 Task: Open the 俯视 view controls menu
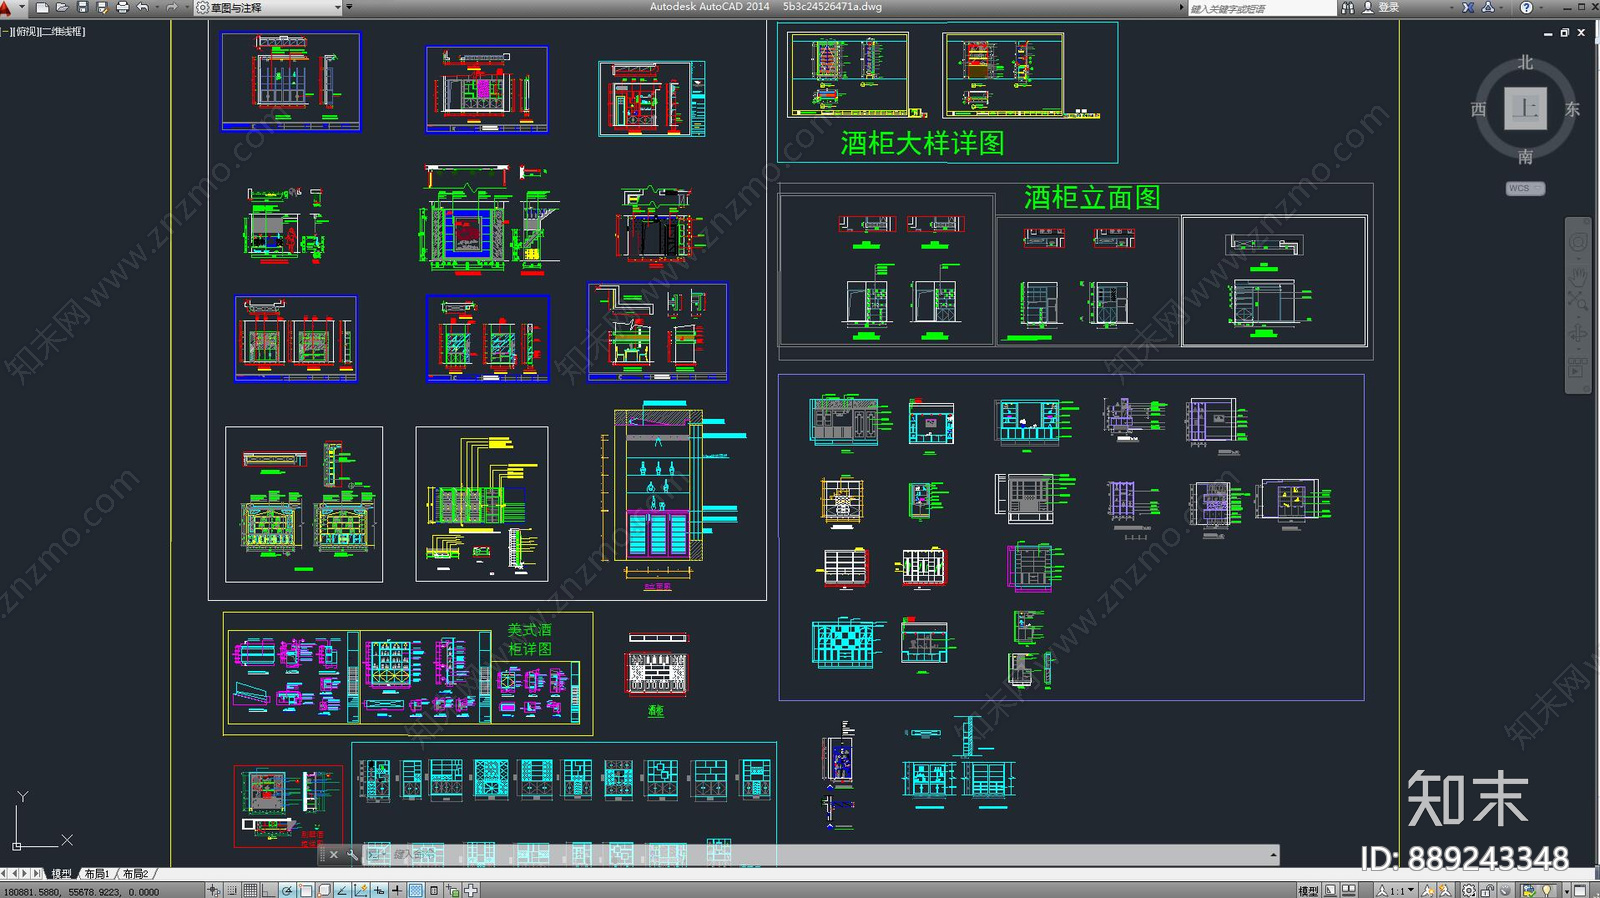[25, 31]
